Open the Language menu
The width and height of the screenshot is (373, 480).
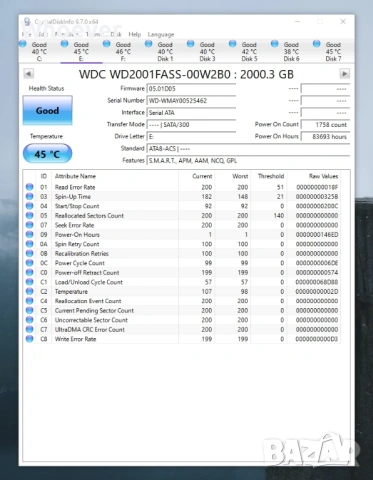pyautogui.click(x=161, y=34)
